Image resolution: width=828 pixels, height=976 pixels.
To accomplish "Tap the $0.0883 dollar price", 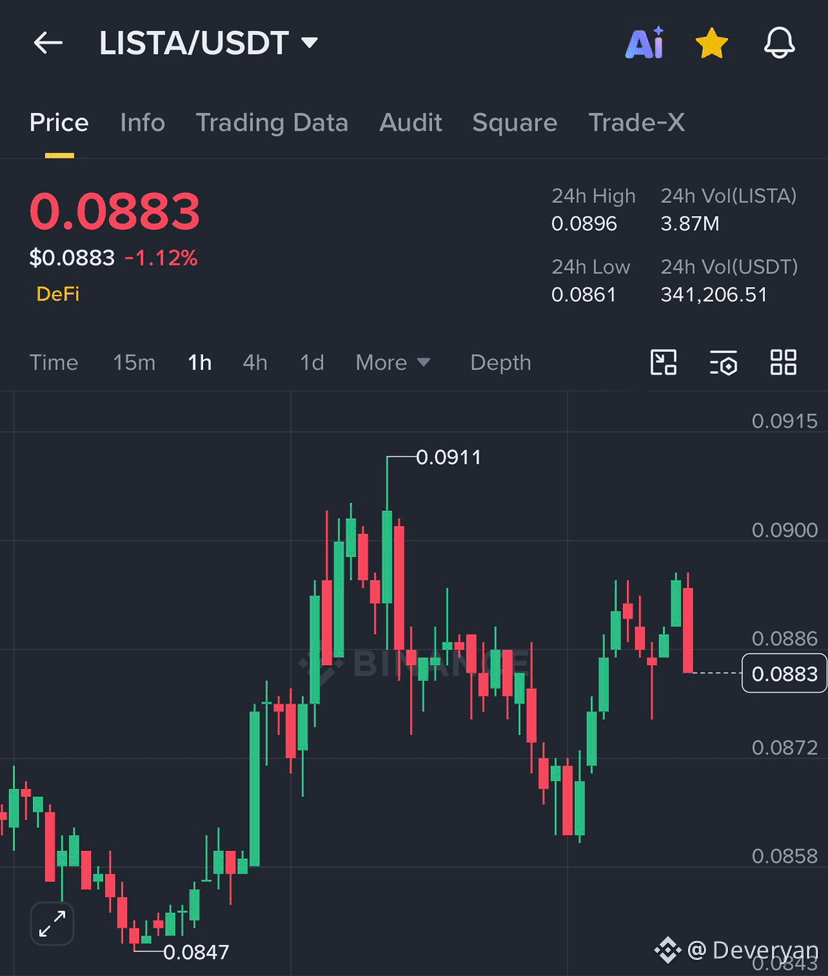I will (x=72, y=258).
